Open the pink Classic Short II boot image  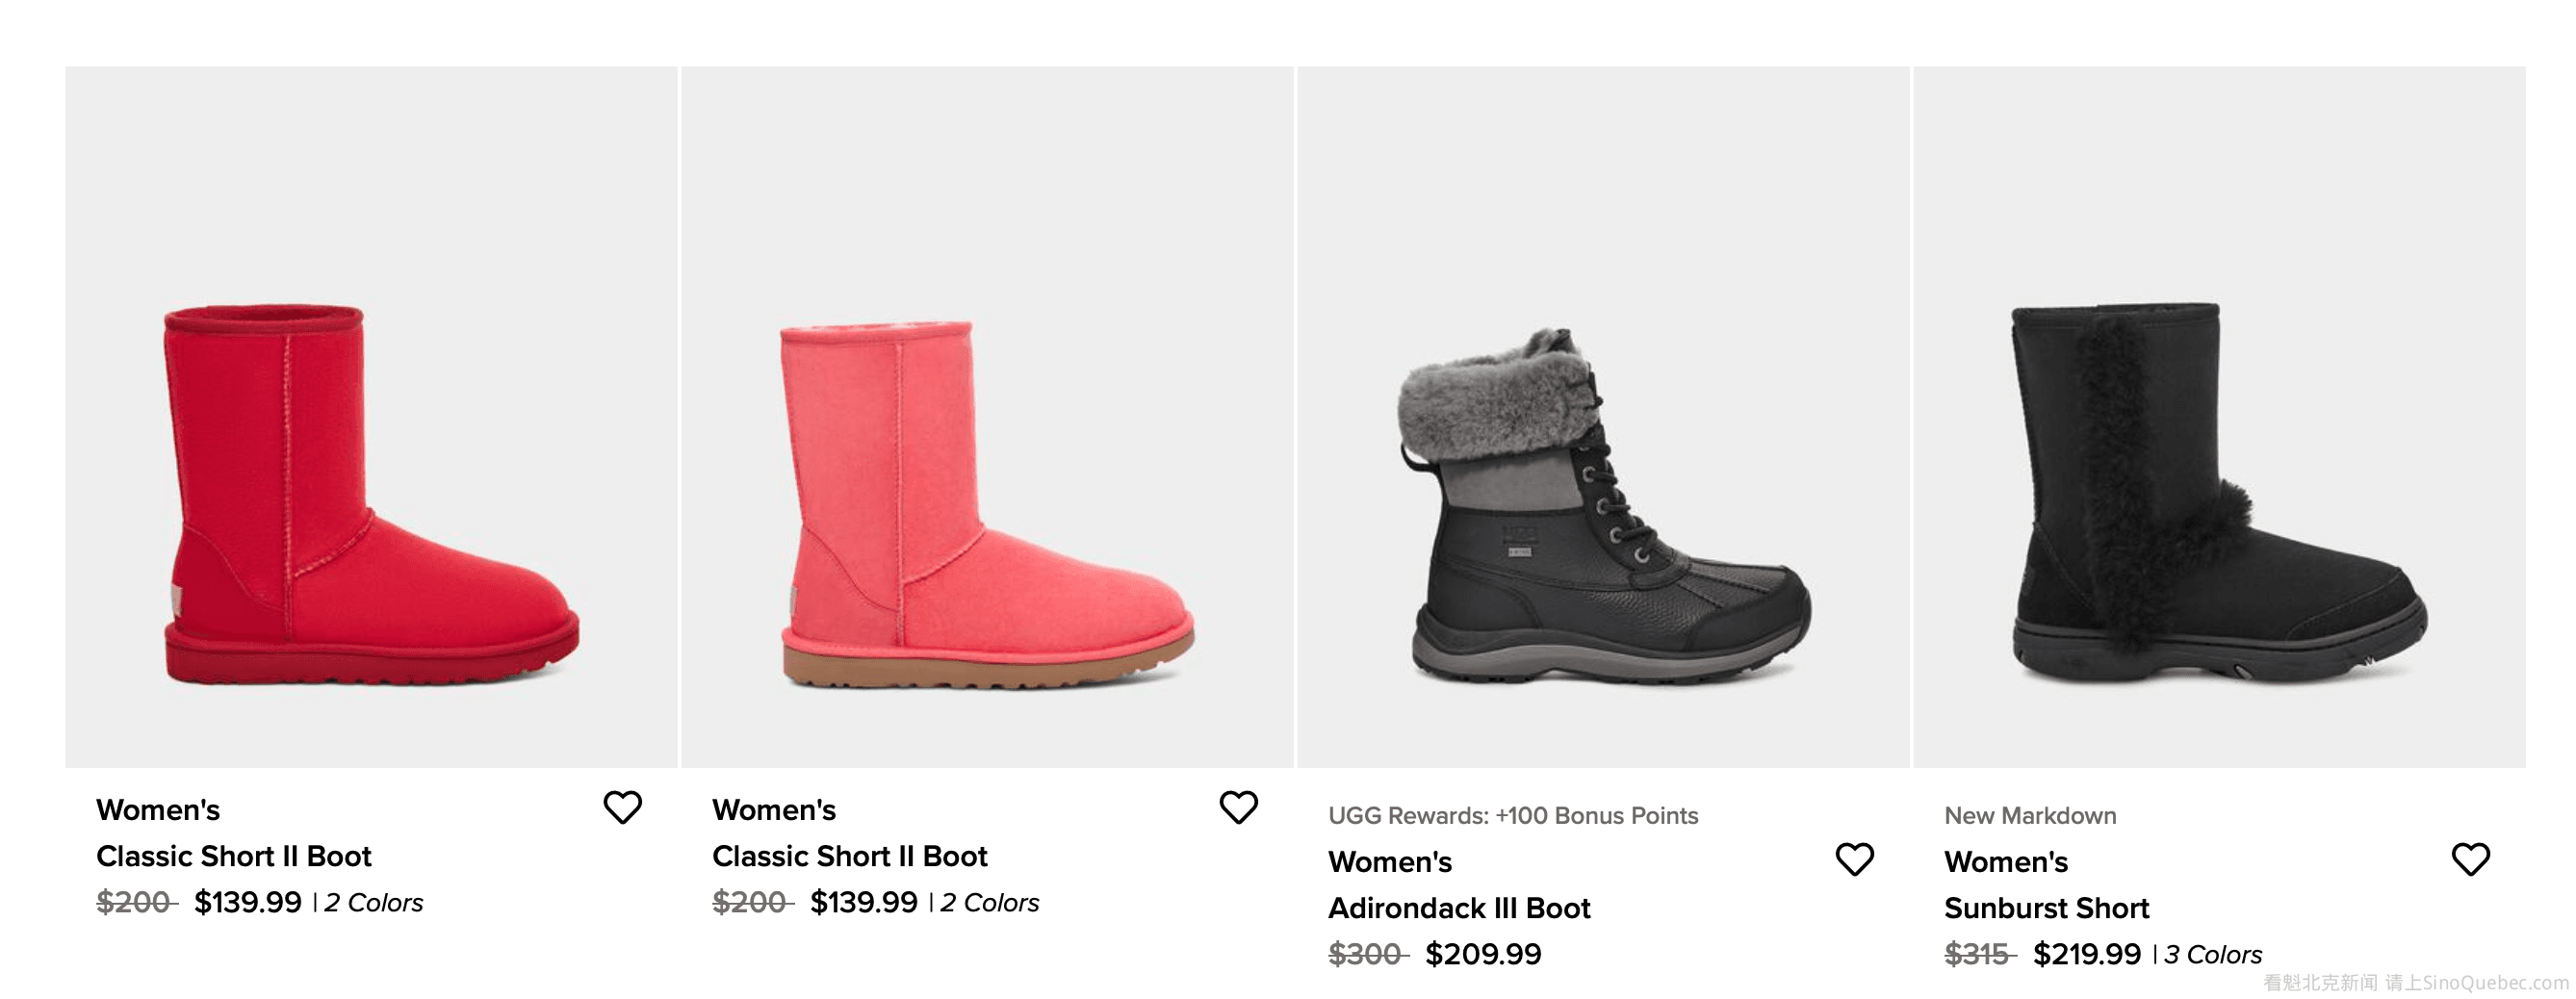pyautogui.click(x=987, y=506)
